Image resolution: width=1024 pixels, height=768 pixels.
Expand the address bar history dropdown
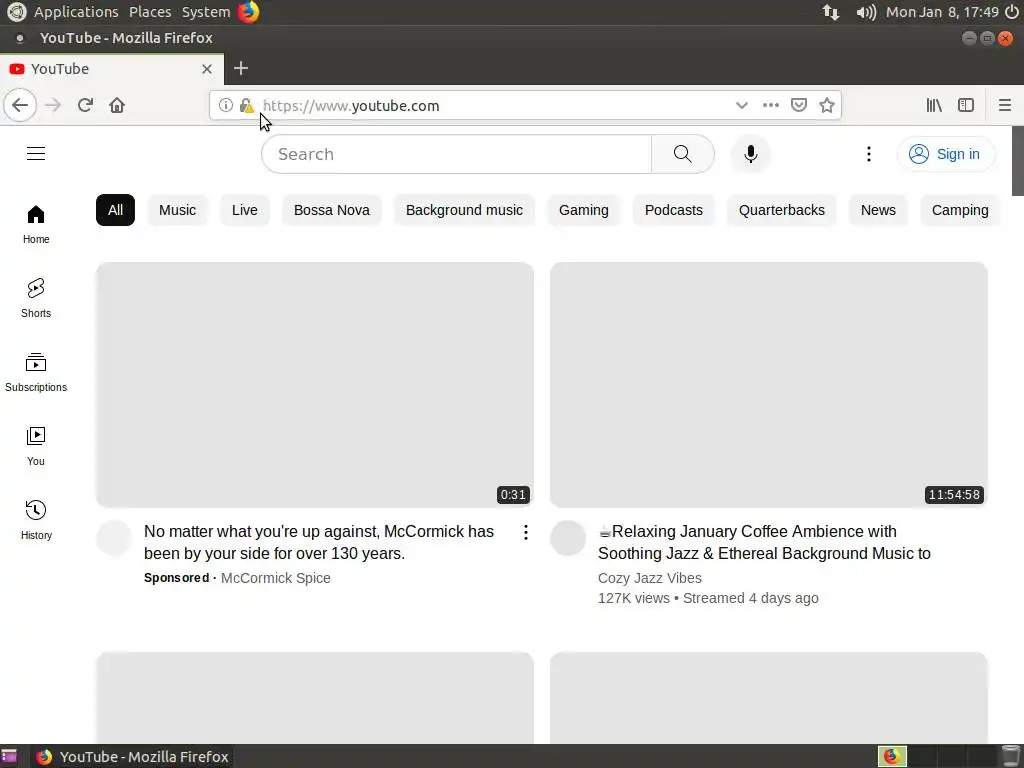741,105
